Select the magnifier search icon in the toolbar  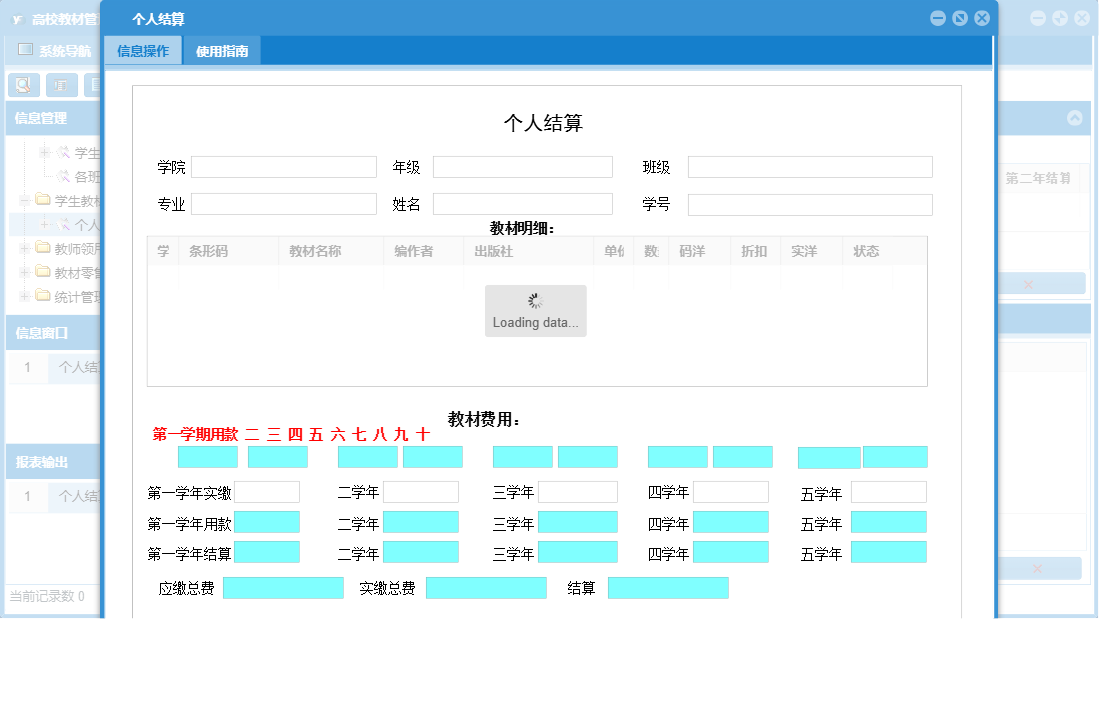point(23,85)
